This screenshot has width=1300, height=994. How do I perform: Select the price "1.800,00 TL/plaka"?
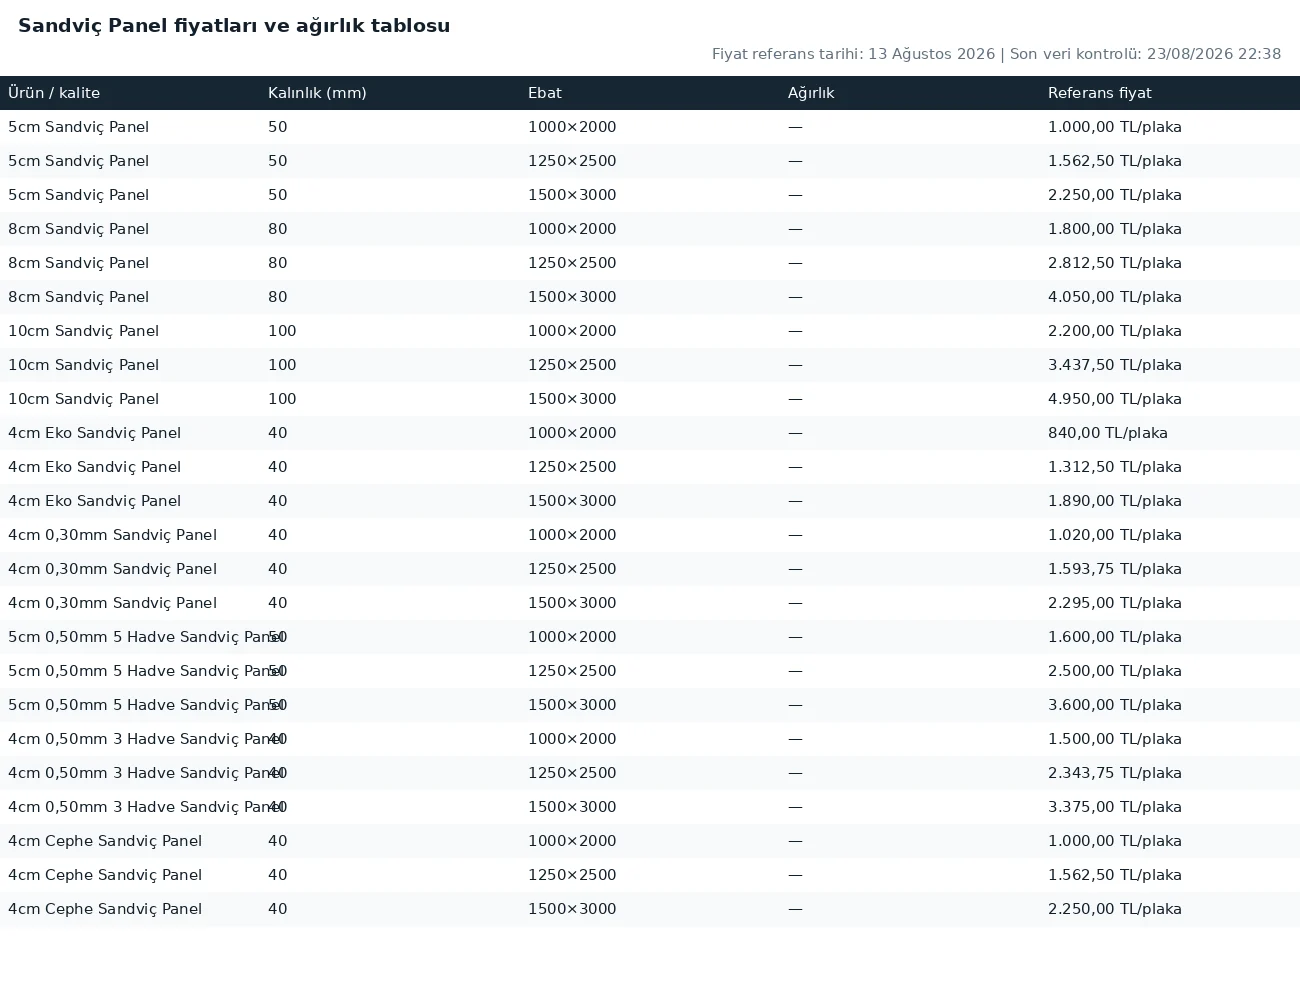click(1115, 229)
